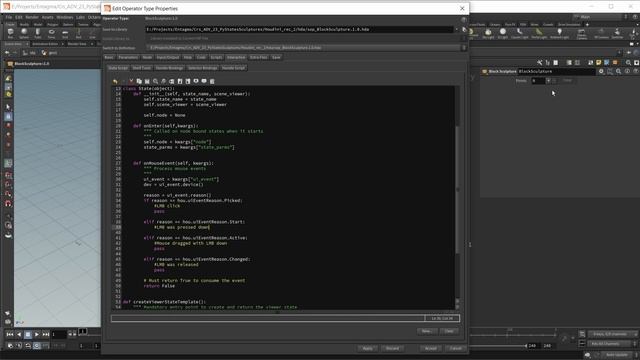The width and height of the screenshot is (640, 360).
Task: Click the magnifier search icon in script toolbar
Action: [x=156, y=81]
